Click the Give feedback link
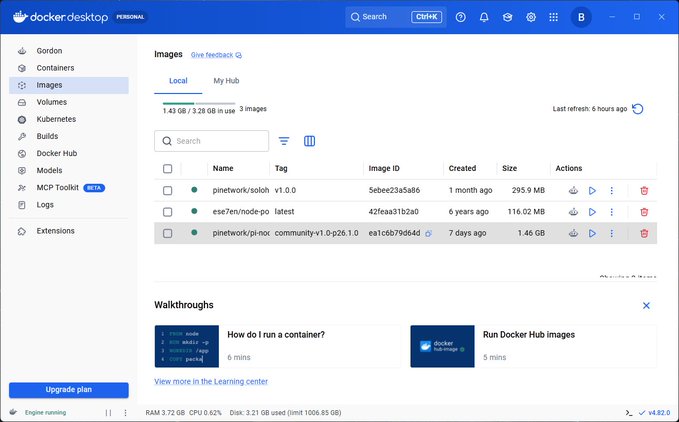 tap(216, 55)
